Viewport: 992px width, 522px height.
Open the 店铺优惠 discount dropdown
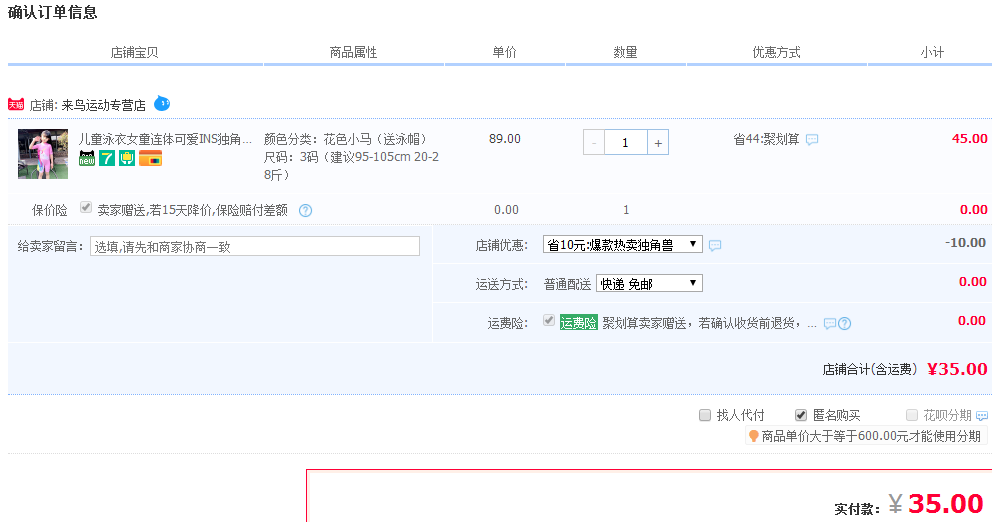pos(623,244)
